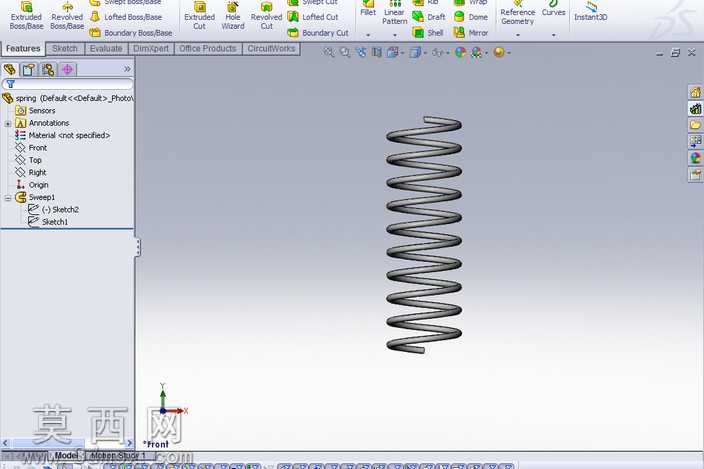Image resolution: width=704 pixels, height=469 pixels.
Task: Click the Hide/Show Items glasses icon
Action: (x=438, y=53)
